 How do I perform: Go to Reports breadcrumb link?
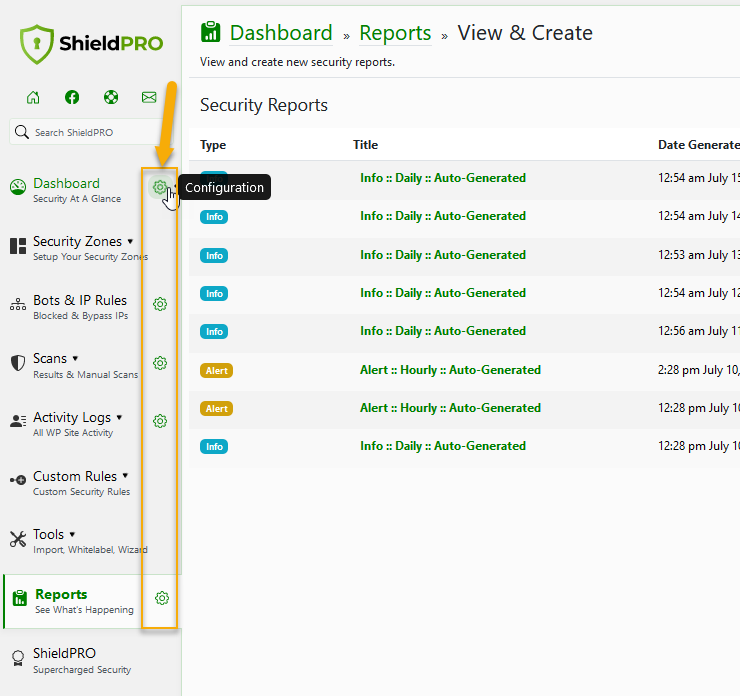click(395, 33)
